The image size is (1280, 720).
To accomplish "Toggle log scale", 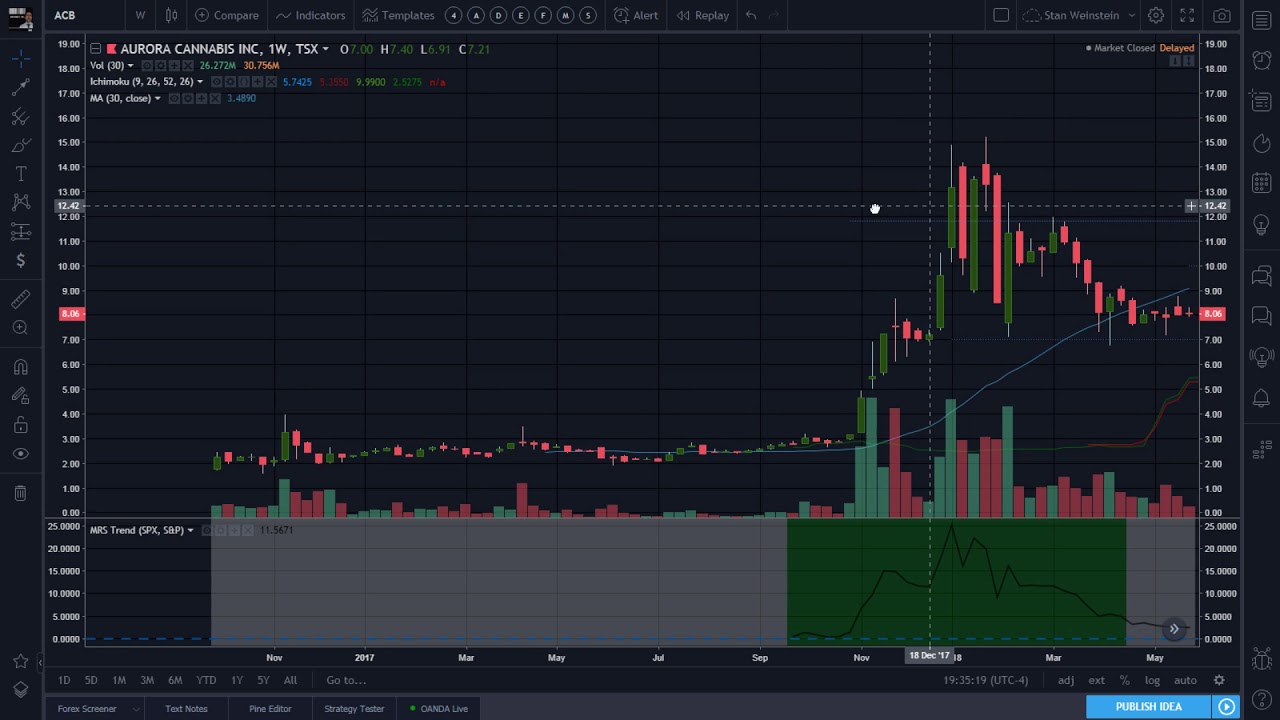I will (1152, 680).
